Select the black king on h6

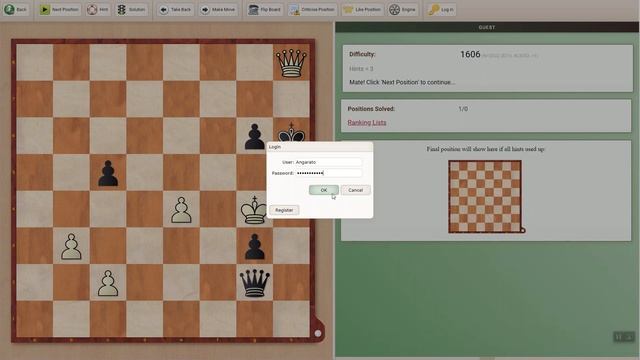tap(291, 131)
